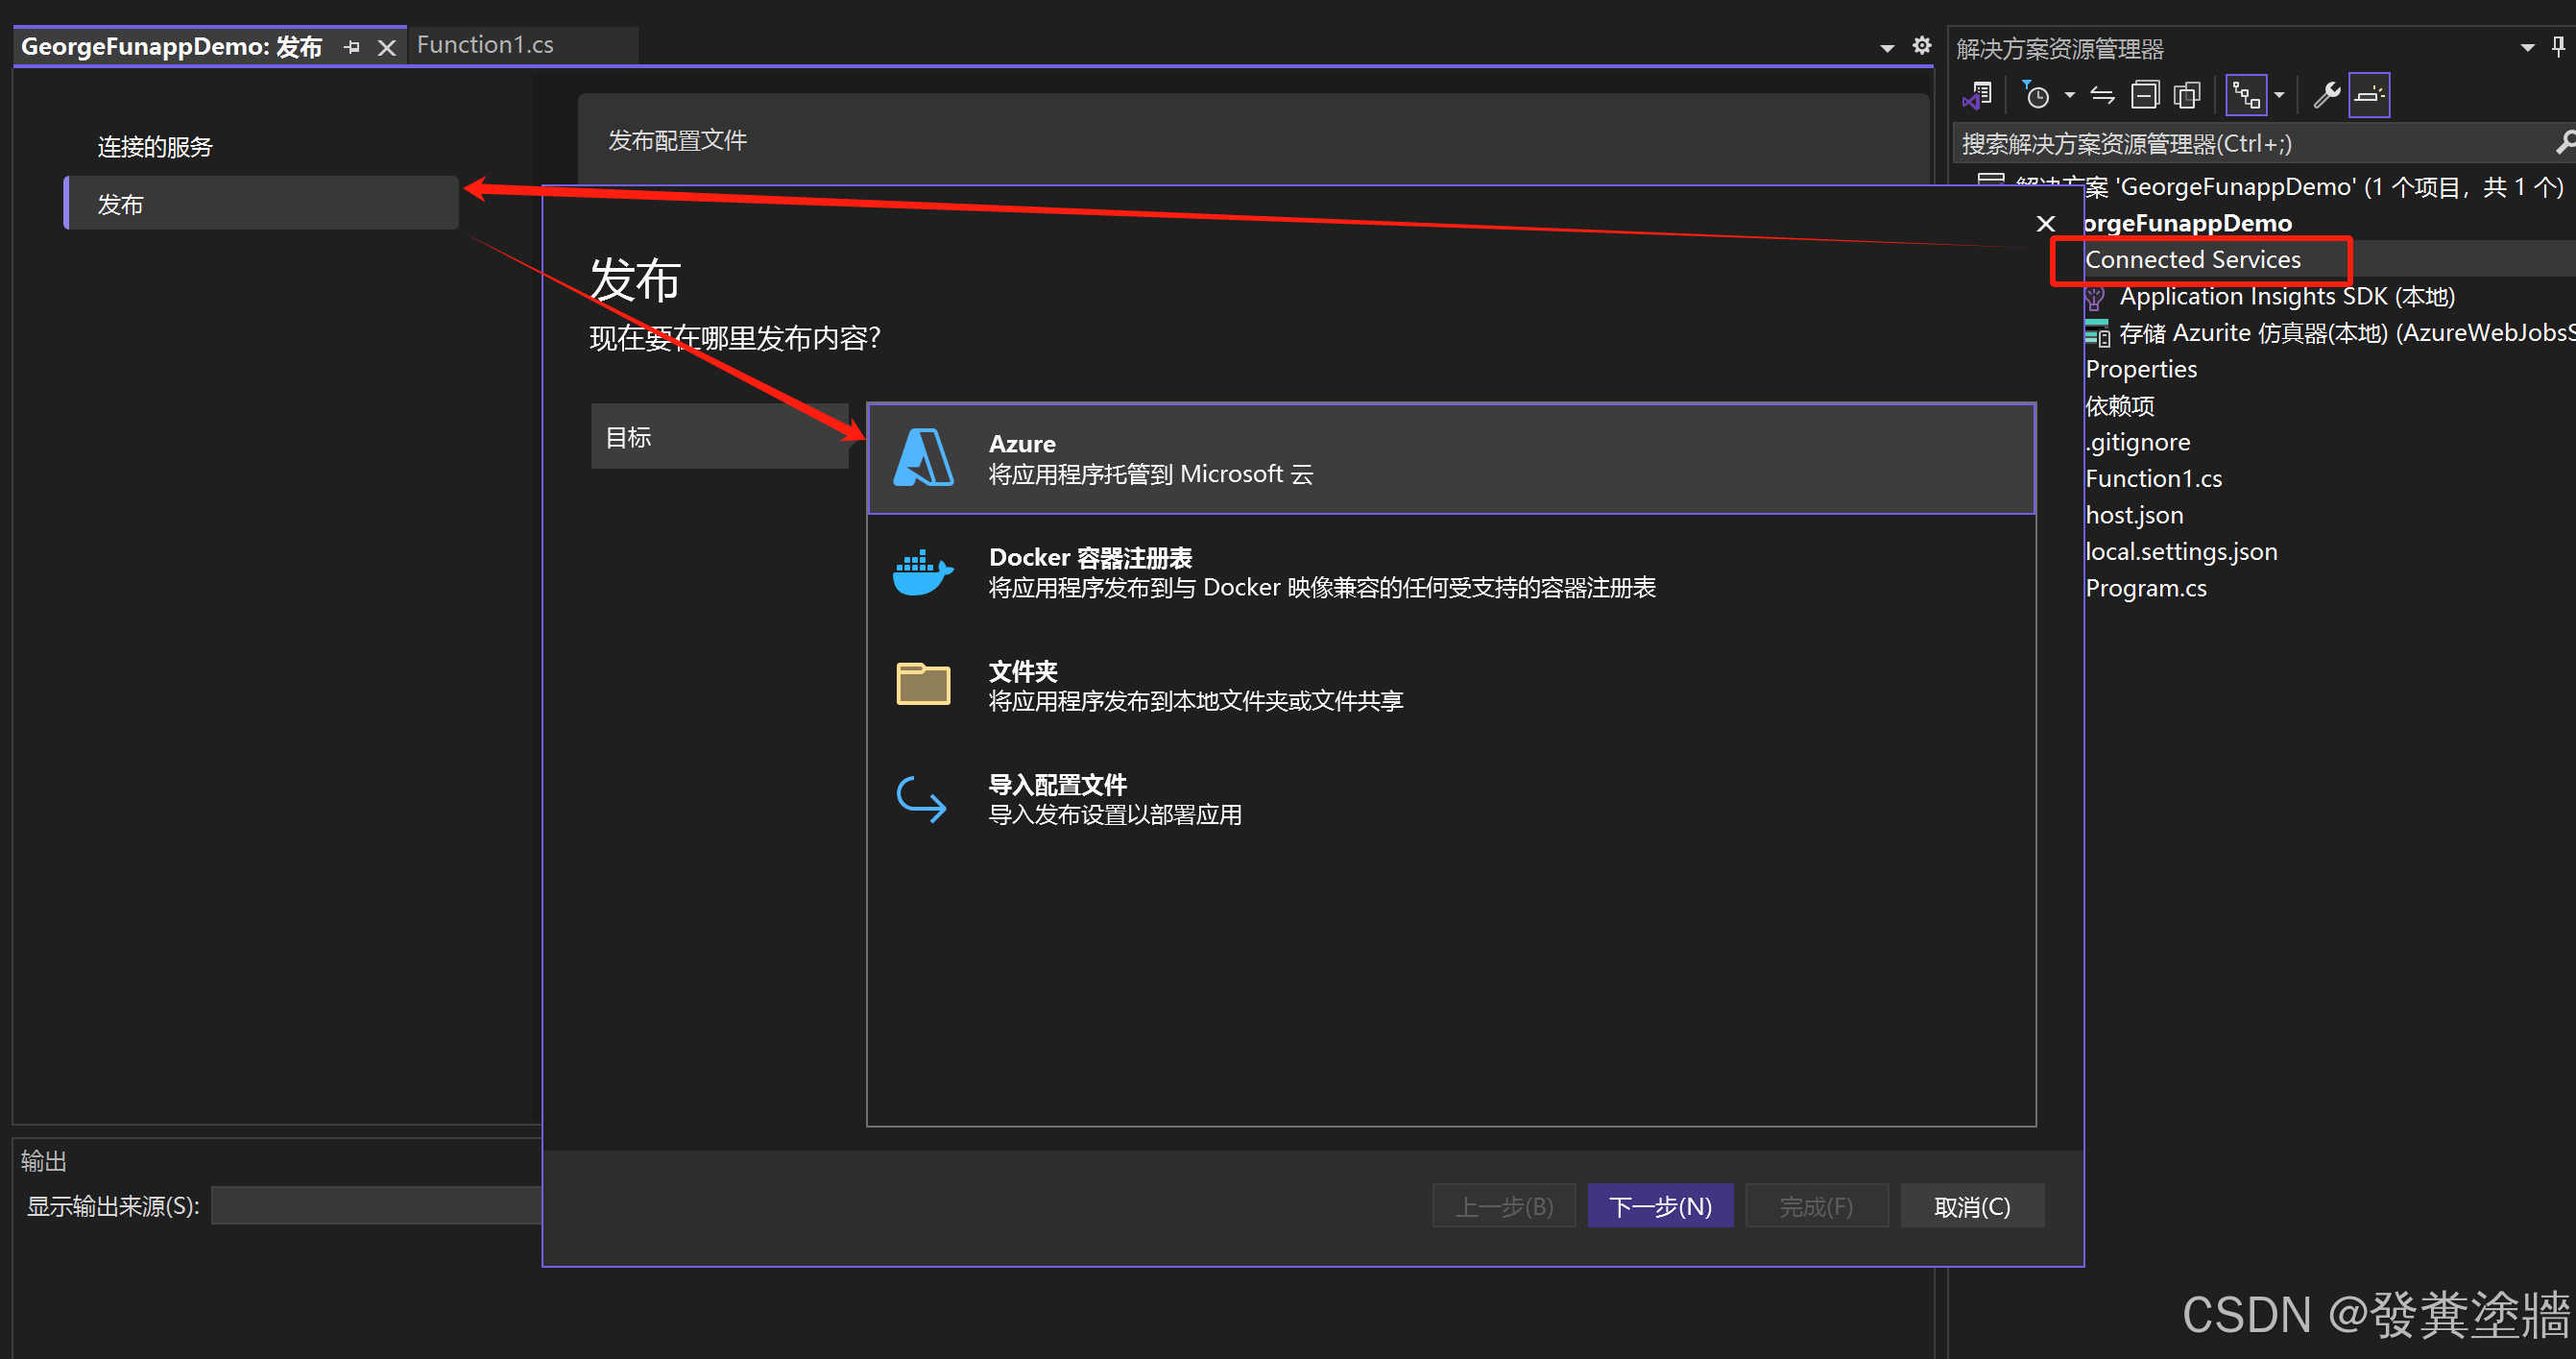Select the 依赖项 dependencies node

(x=2120, y=406)
